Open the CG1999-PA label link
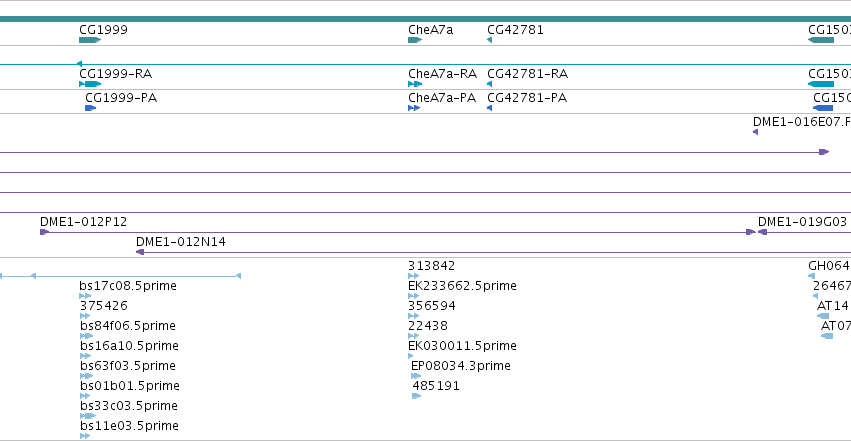The image size is (851, 441). pyautogui.click(x=121, y=98)
